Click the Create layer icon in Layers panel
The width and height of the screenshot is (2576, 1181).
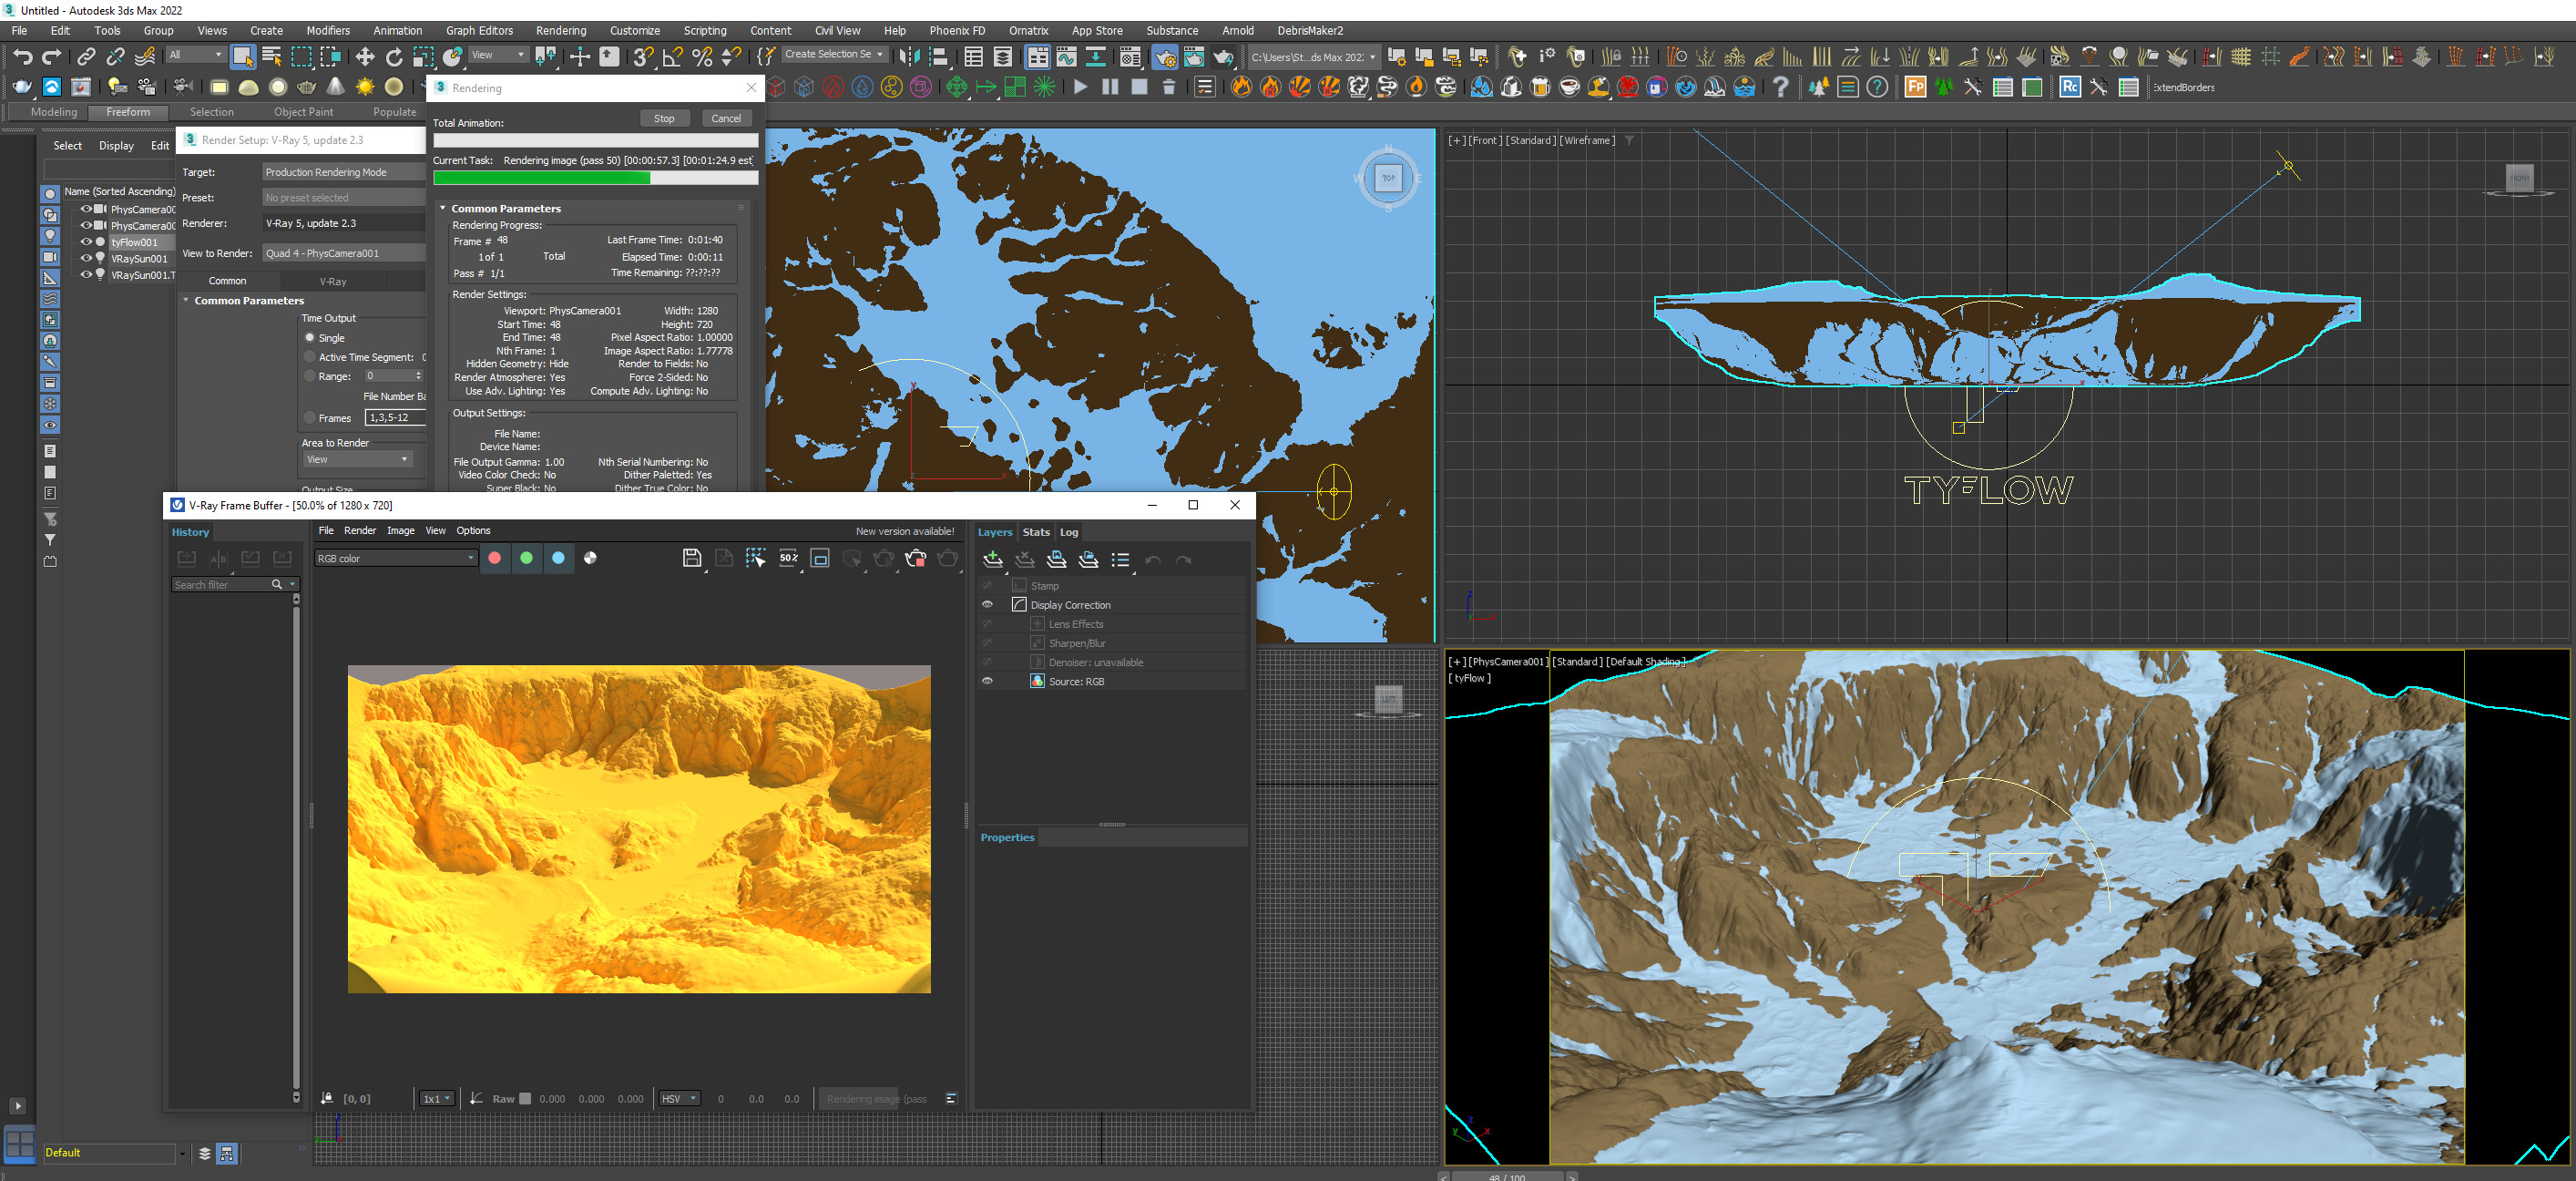click(x=992, y=559)
